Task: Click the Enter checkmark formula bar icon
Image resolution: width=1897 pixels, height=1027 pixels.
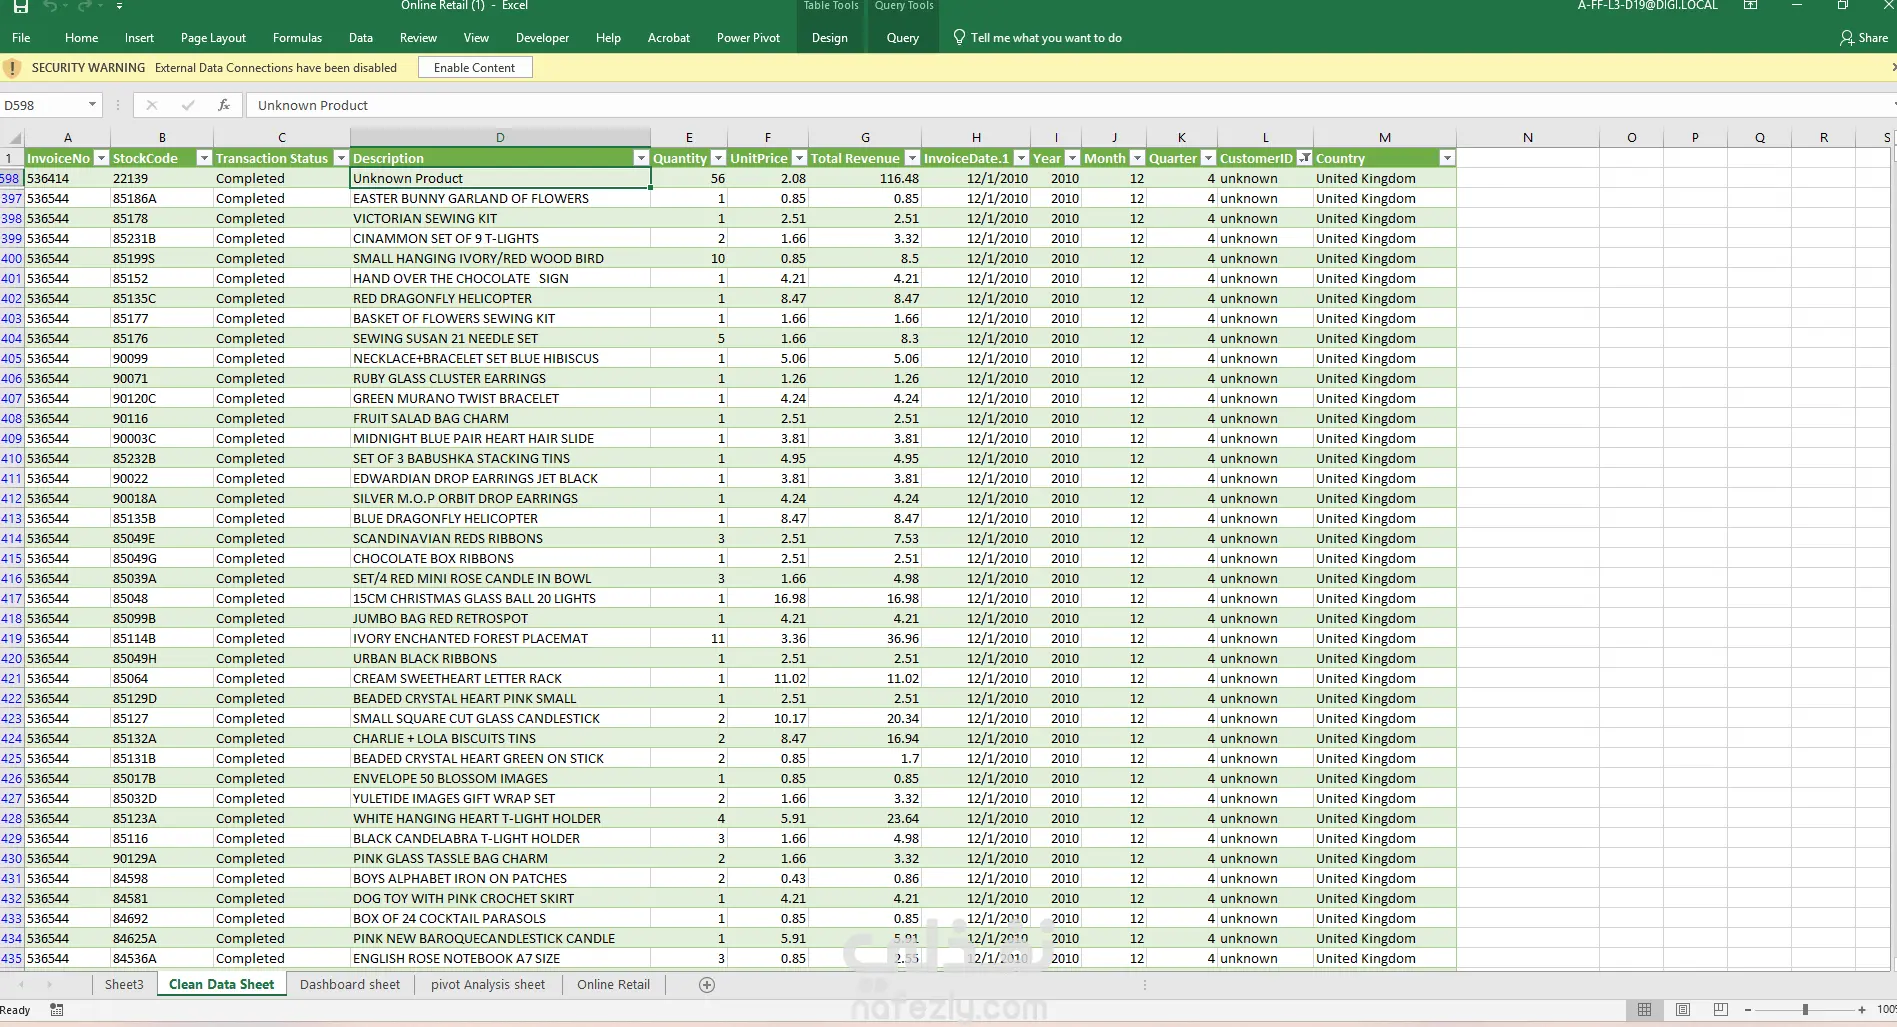Action: pyautogui.click(x=188, y=105)
